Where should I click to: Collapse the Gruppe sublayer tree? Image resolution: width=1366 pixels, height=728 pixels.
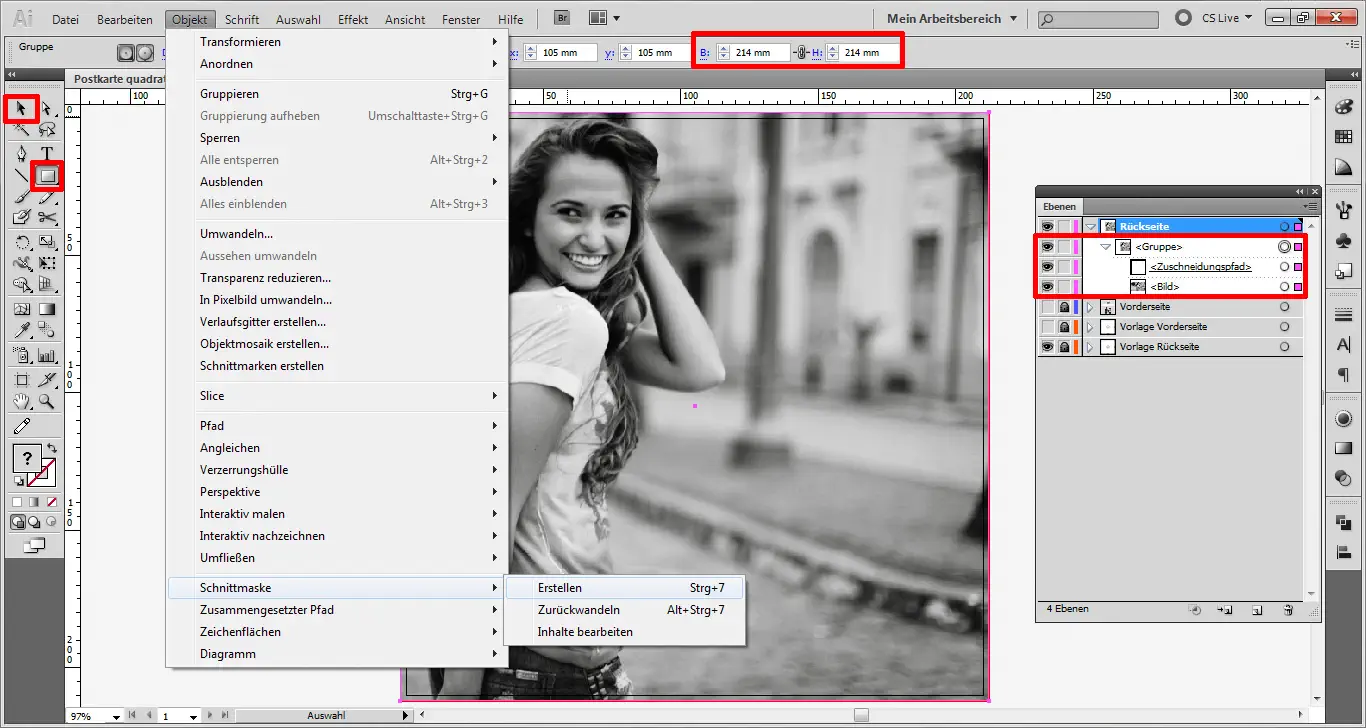pos(1105,247)
